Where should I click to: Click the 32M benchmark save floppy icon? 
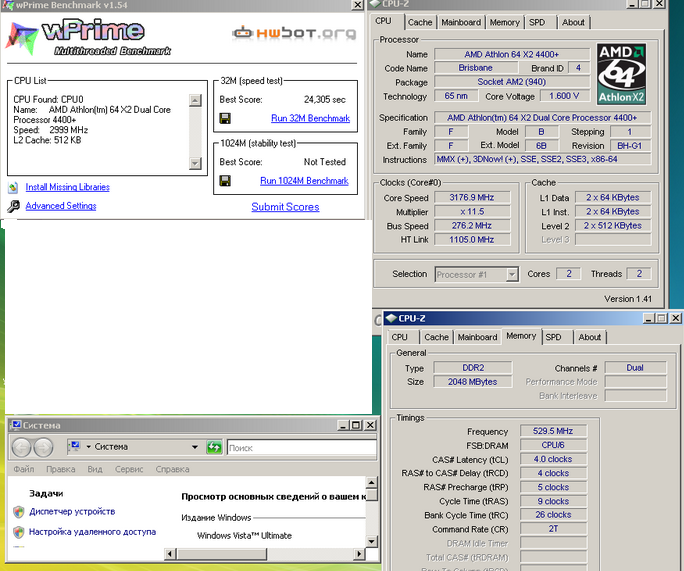[x=225, y=118]
